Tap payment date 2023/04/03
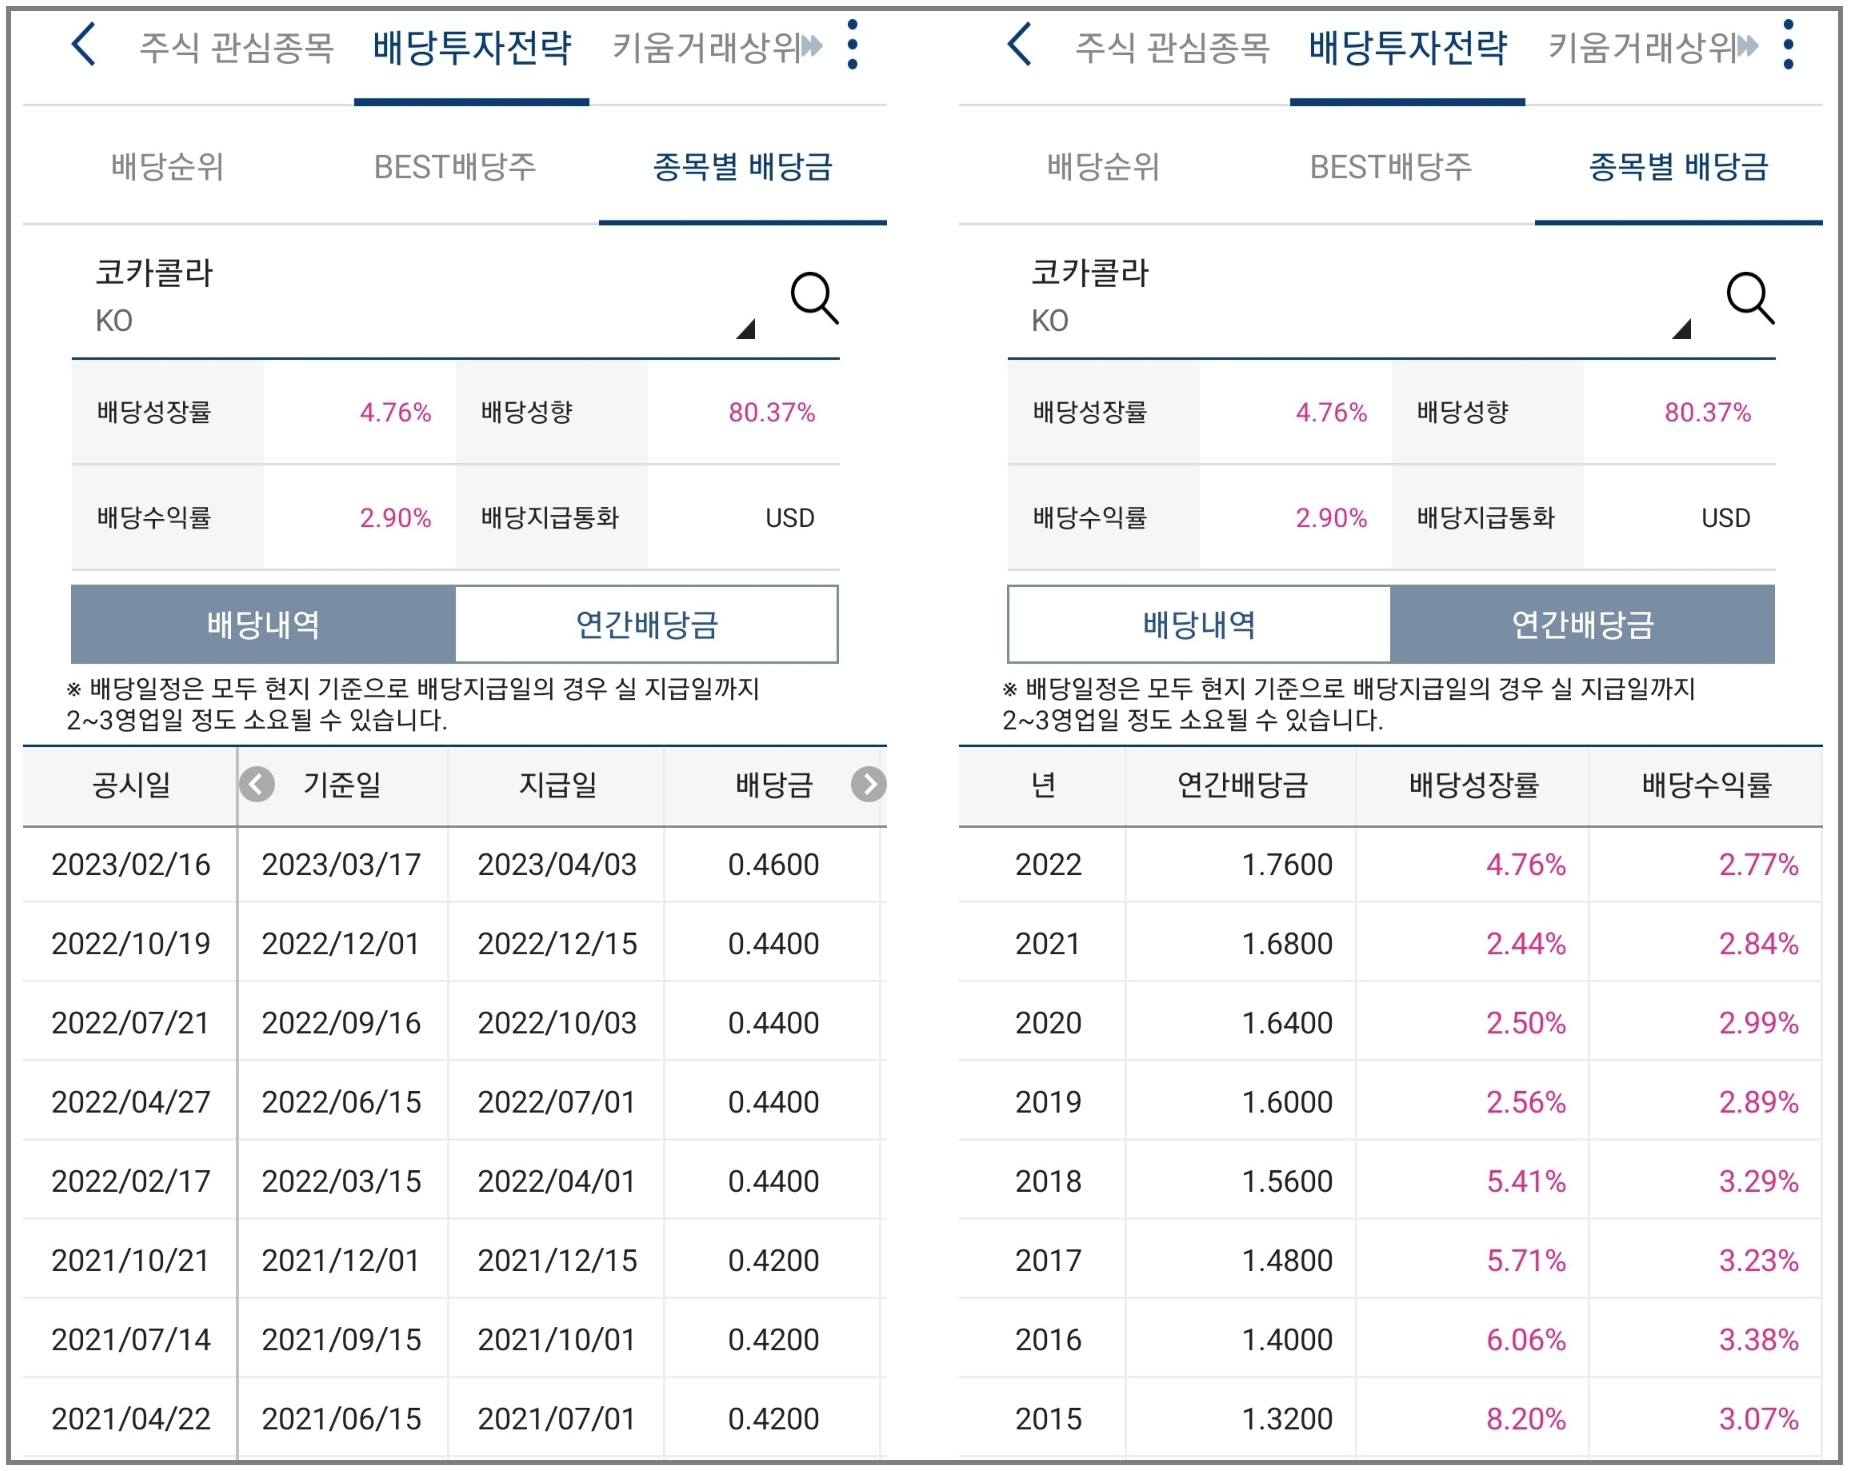 tap(557, 864)
